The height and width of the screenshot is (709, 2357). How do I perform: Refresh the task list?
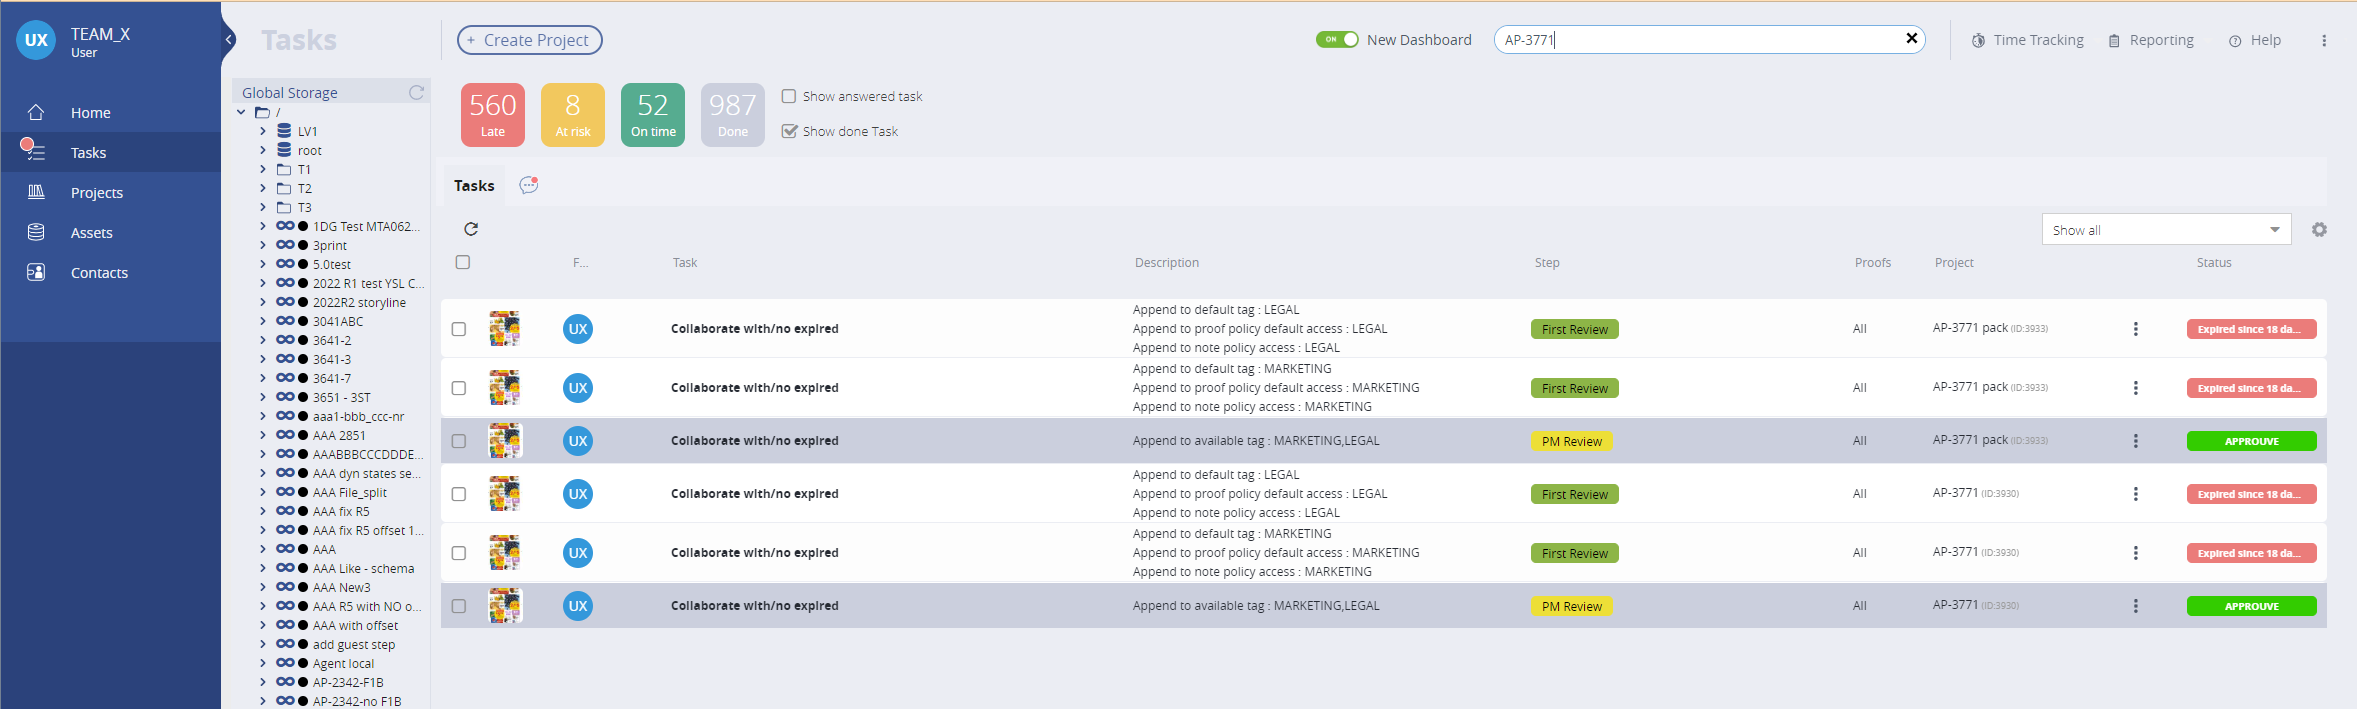pos(471,229)
